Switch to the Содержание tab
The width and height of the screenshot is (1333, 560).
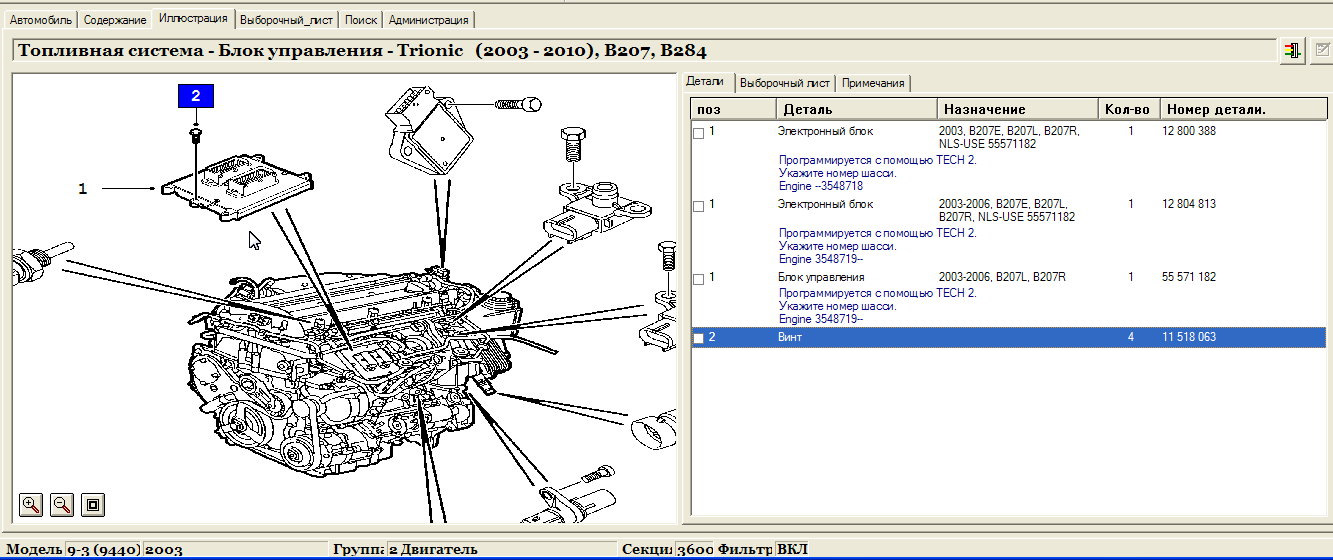point(115,20)
